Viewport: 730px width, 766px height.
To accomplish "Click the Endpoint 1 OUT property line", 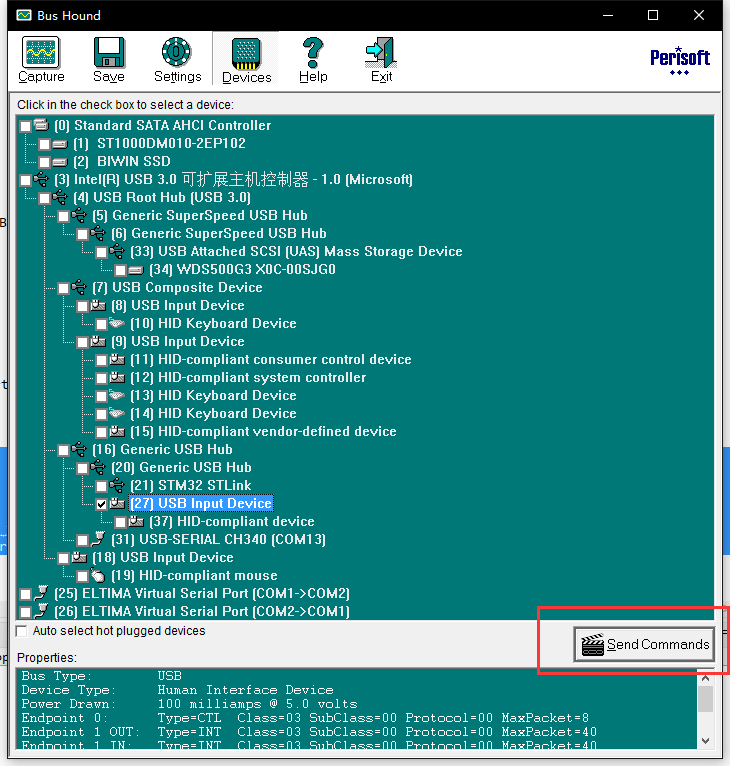I will click(309, 732).
